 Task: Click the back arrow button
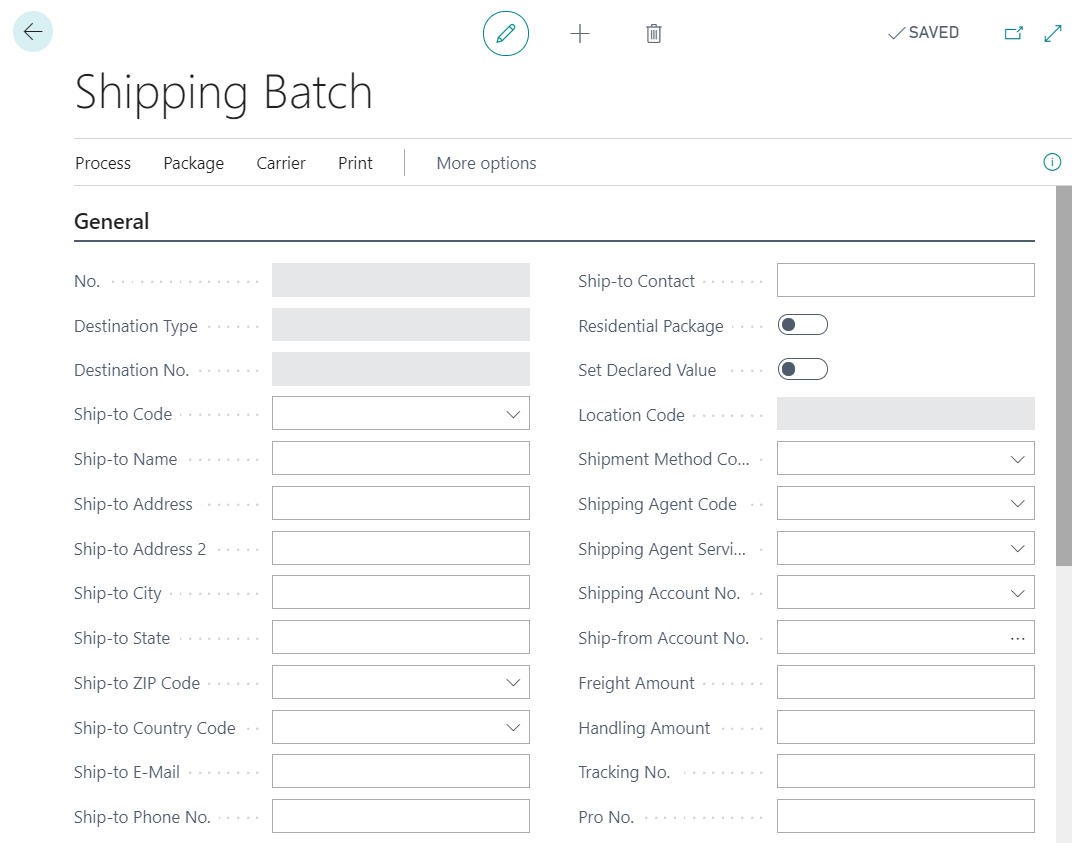coord(33,32)
